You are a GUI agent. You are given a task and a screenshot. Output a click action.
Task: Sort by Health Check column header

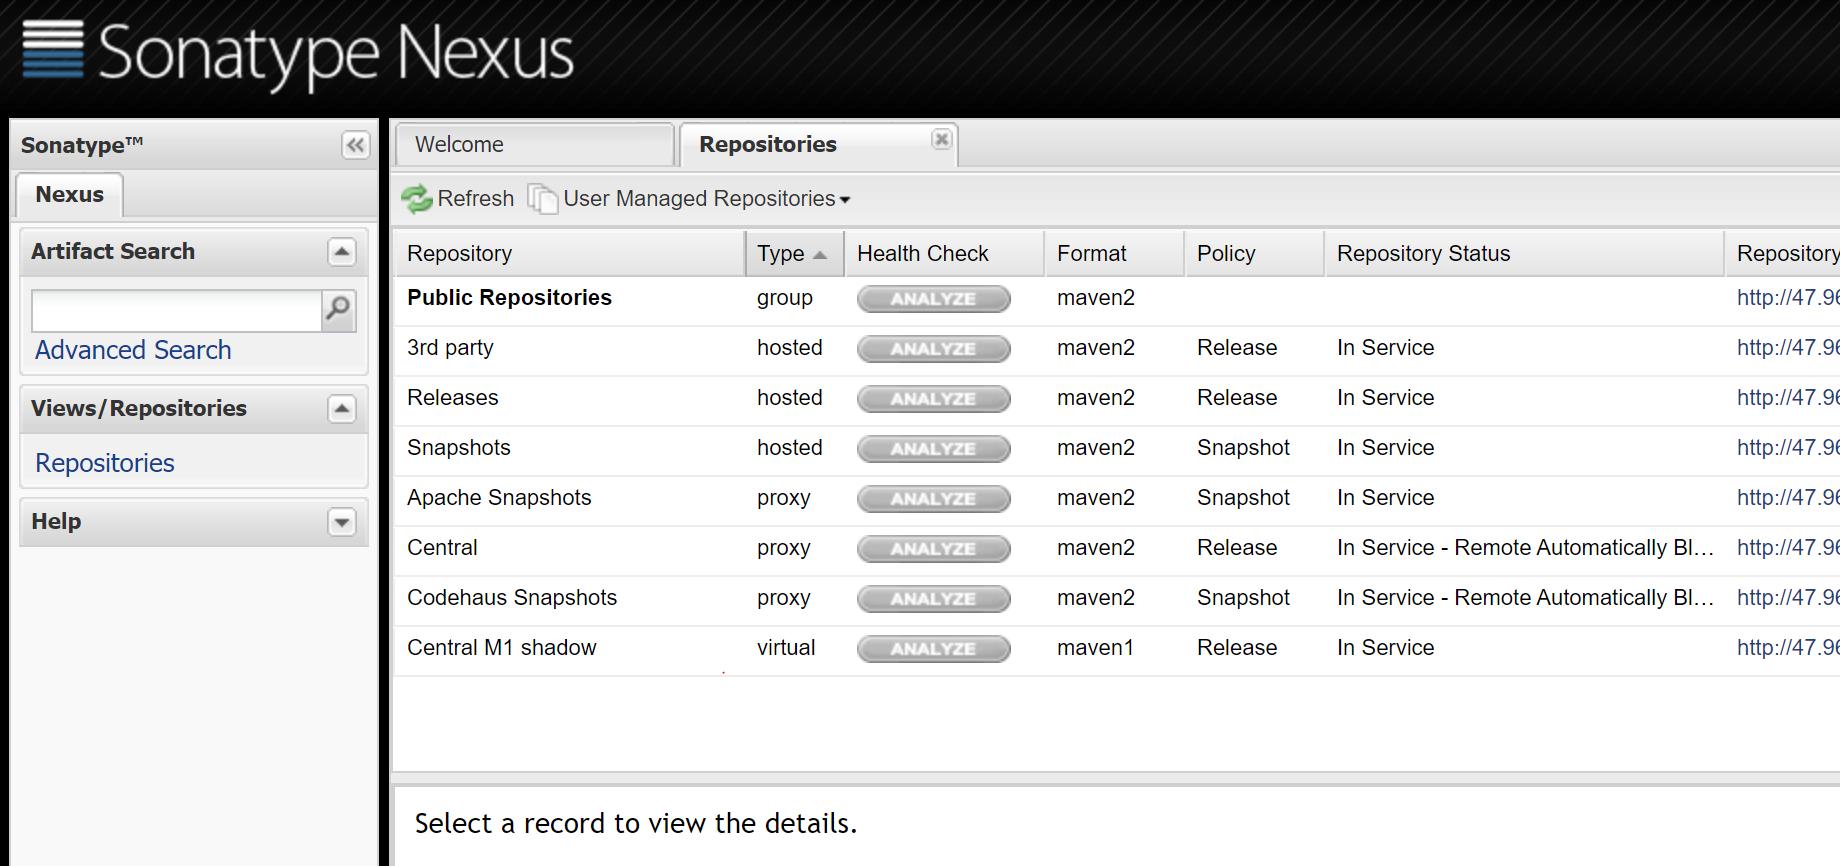pos(945,254)
